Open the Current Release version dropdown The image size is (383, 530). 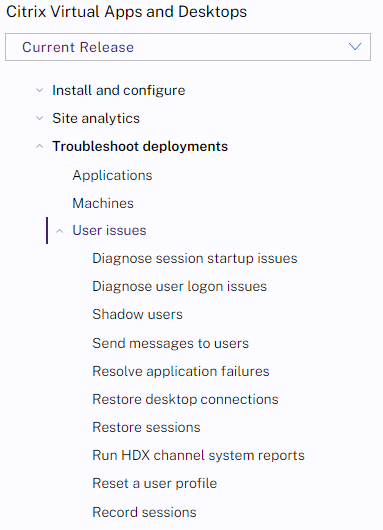click(188, 47)
